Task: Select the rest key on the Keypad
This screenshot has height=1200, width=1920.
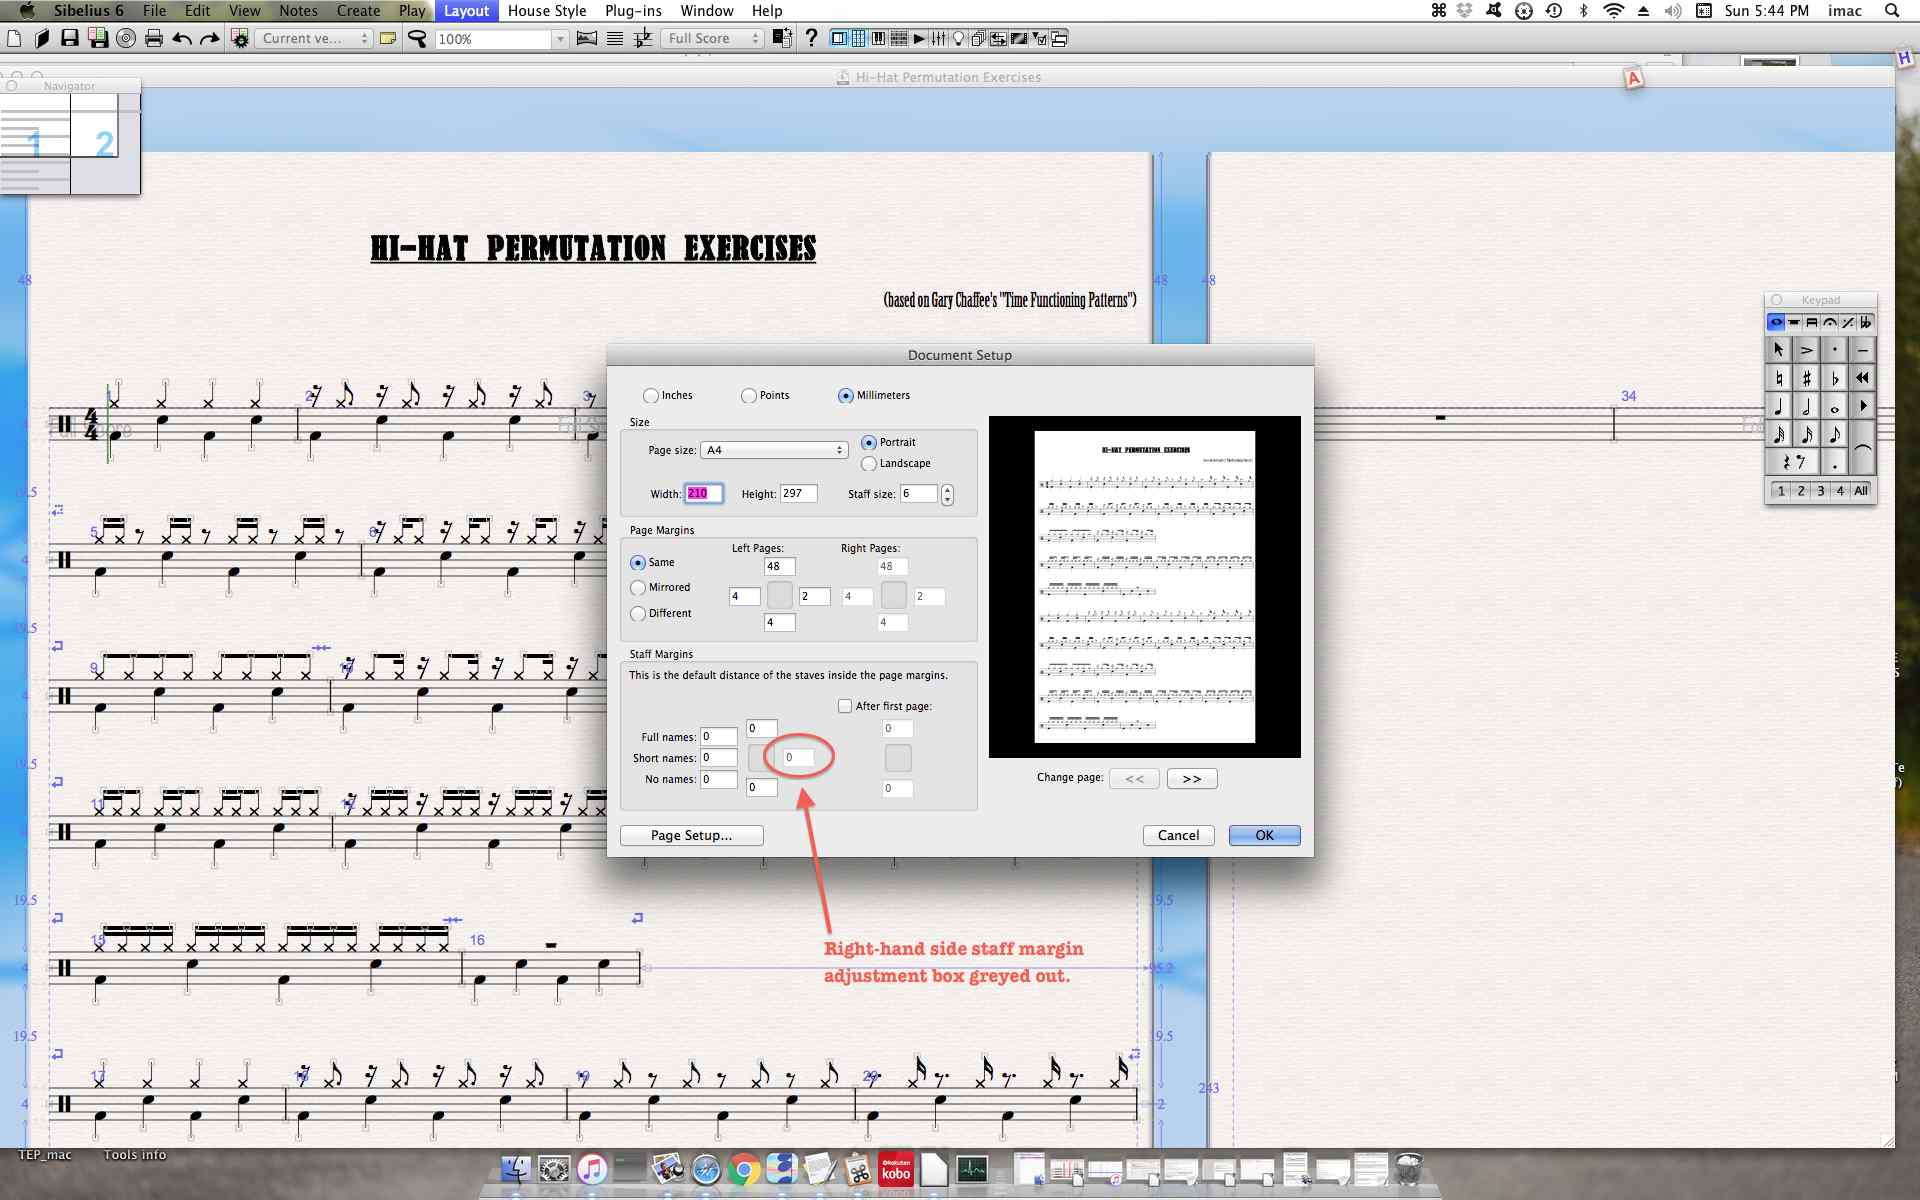Action: tap(1792, 462)
